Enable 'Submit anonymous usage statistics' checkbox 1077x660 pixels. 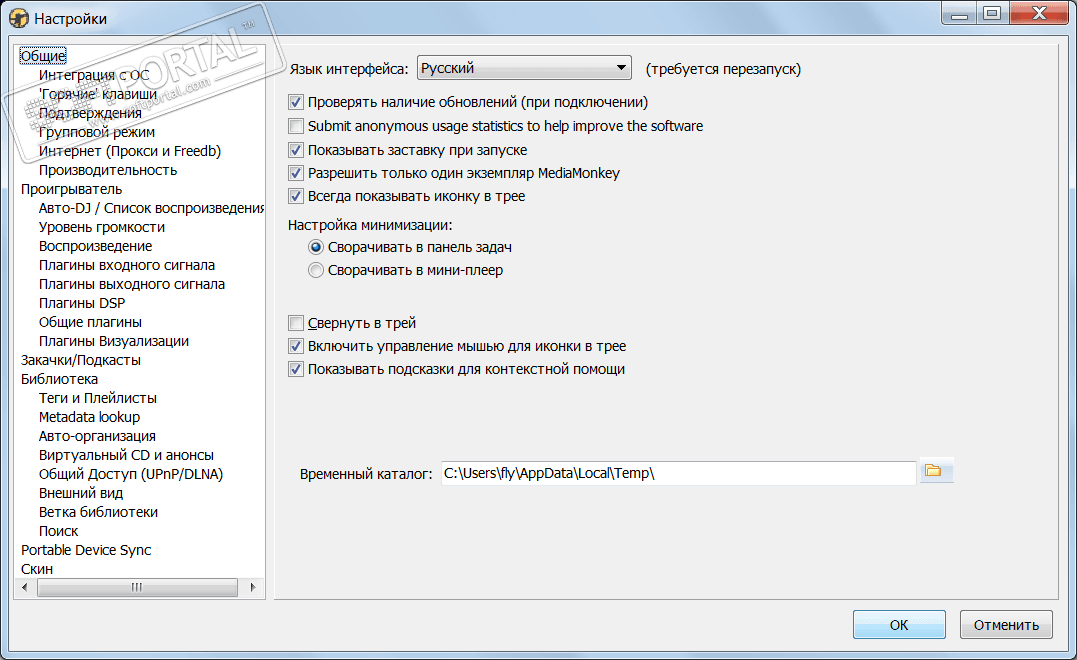296,126
